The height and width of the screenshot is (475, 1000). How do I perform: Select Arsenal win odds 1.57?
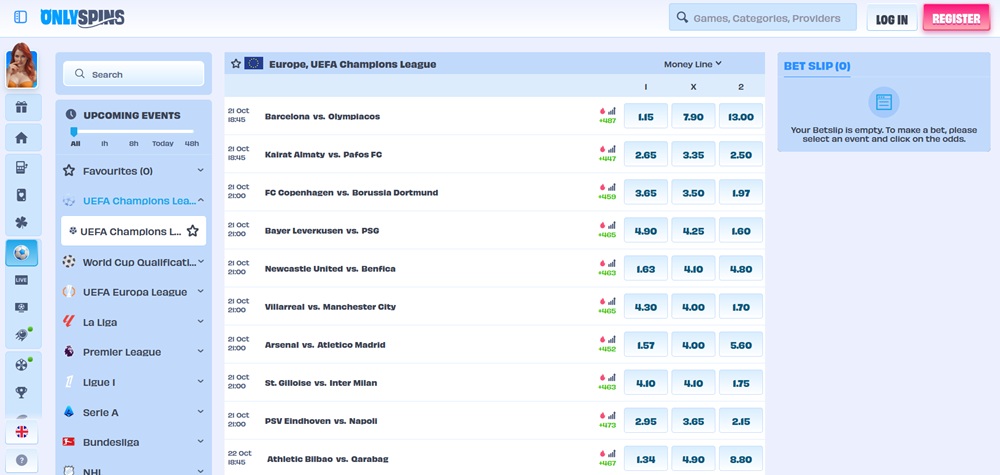click(x=645, y=345)
